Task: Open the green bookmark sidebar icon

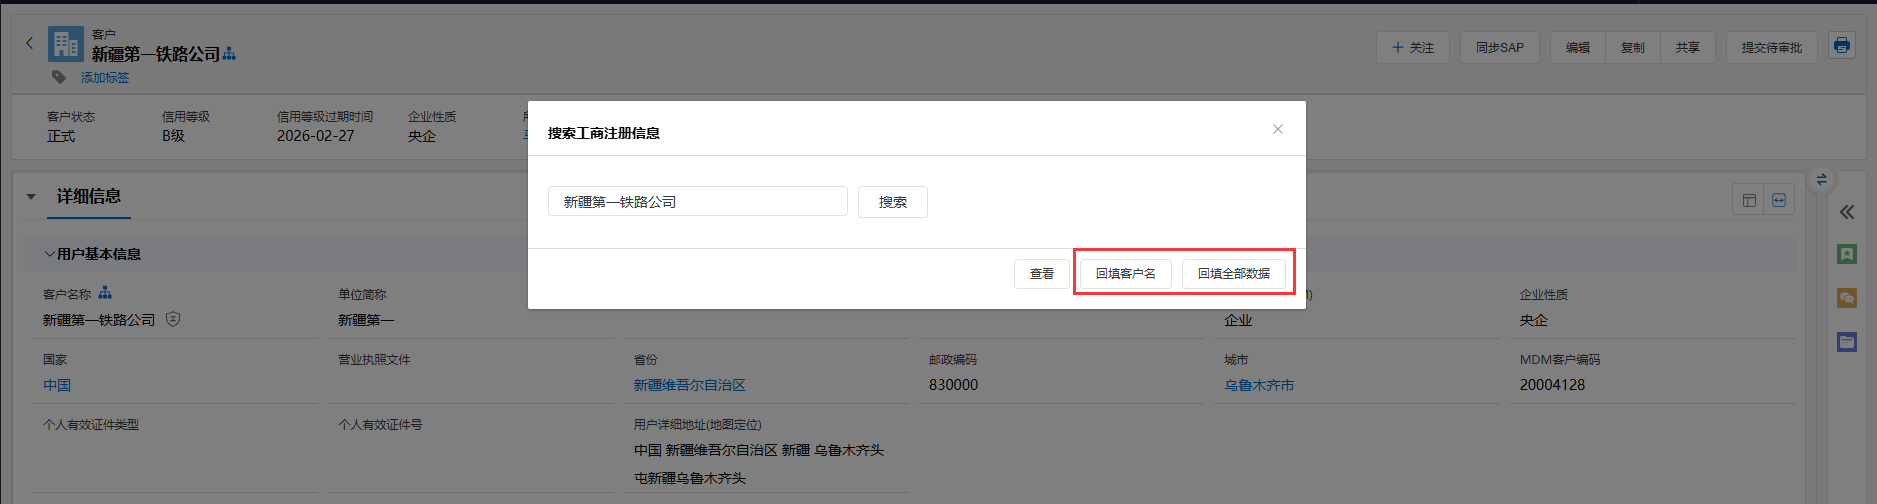Action: 1846,254
